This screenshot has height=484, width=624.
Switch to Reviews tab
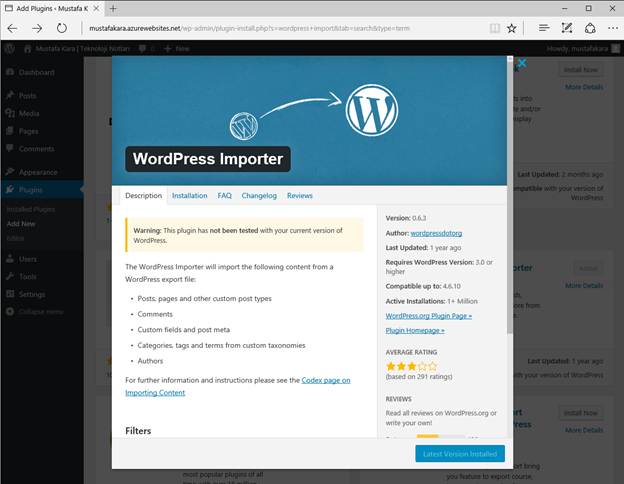[300, 196]
